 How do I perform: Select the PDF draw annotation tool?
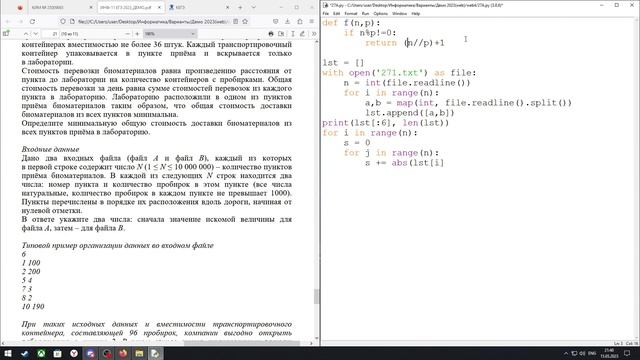(302, 33)
